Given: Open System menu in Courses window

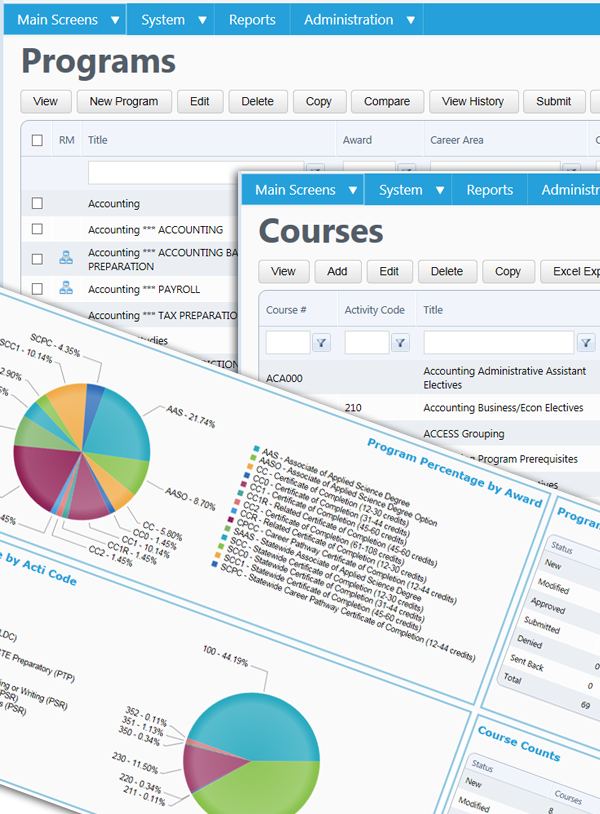Looking at the screenshot, I should pos(401,190).
